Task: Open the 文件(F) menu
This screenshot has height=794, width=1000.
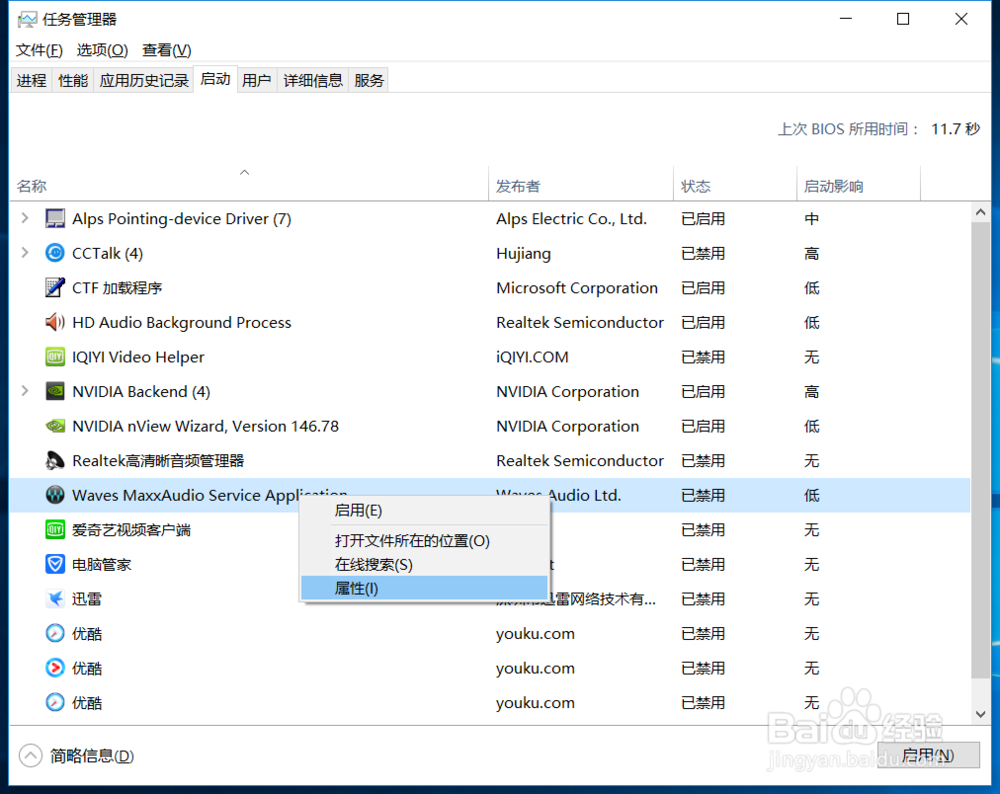Action: [x=39, y=50]
